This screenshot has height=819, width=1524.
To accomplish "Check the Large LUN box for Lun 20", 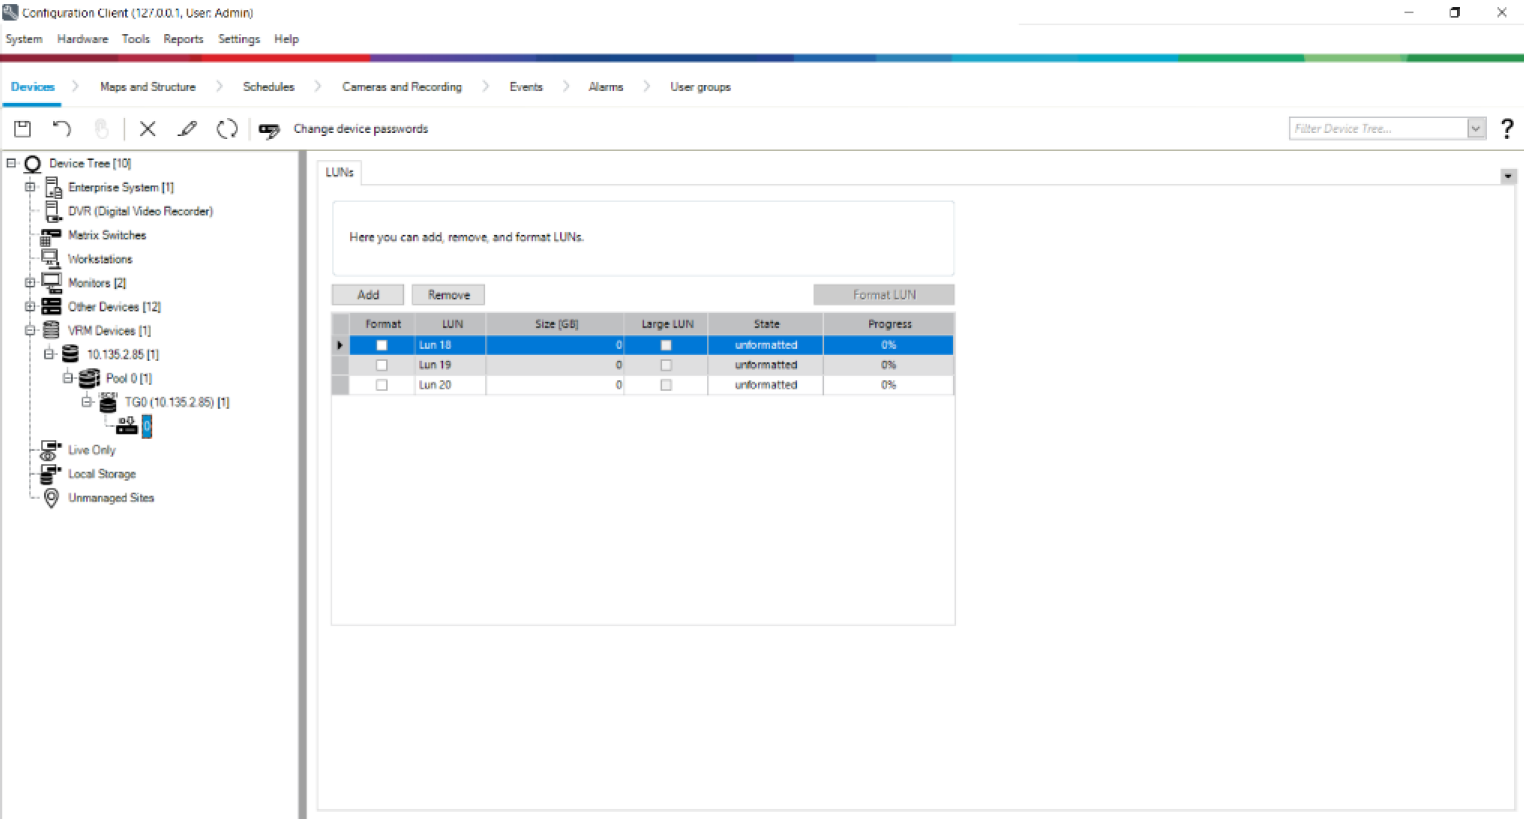I will coord(666,385).
